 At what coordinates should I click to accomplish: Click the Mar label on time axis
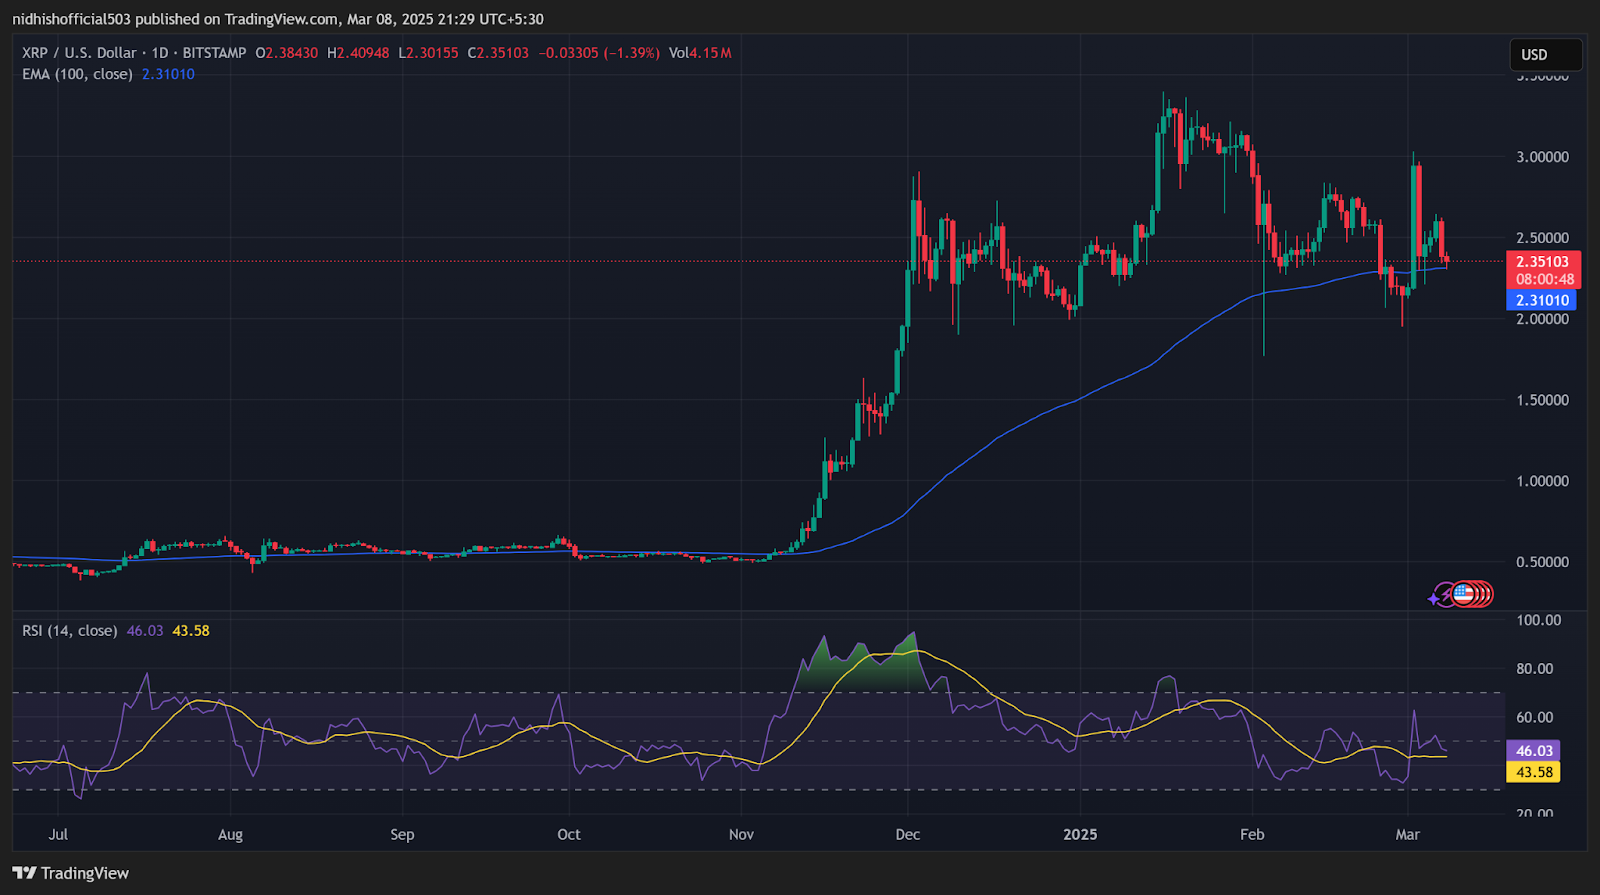tap(1407, 834)
